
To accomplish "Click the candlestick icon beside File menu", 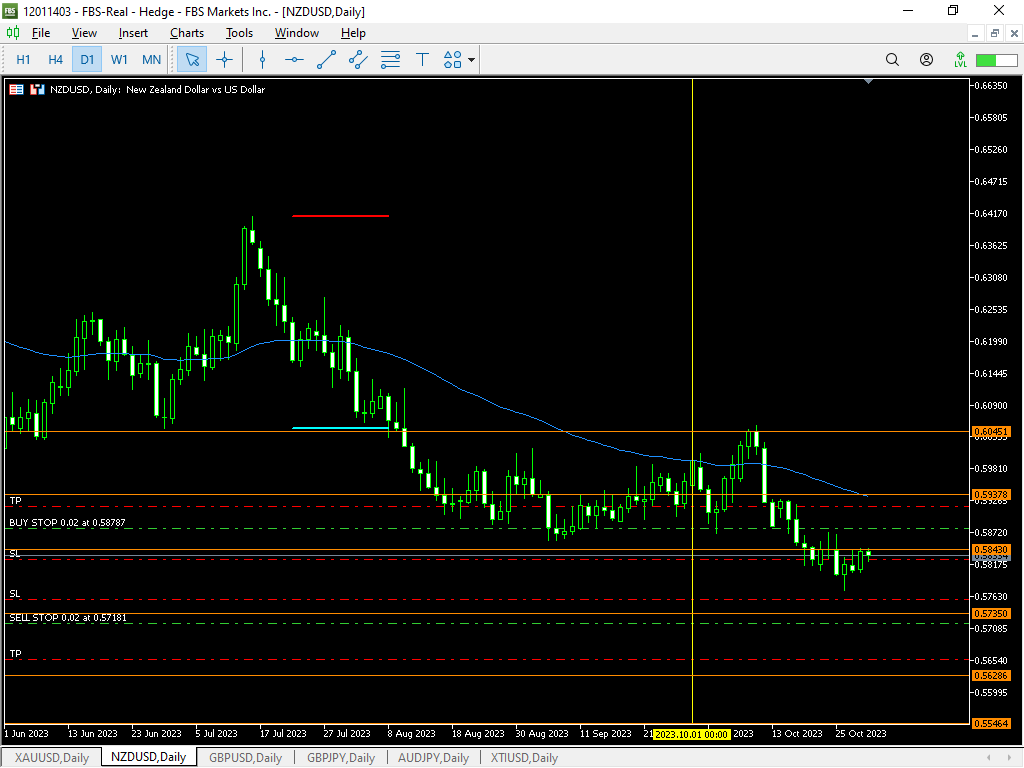I will [x=13, y=33].
